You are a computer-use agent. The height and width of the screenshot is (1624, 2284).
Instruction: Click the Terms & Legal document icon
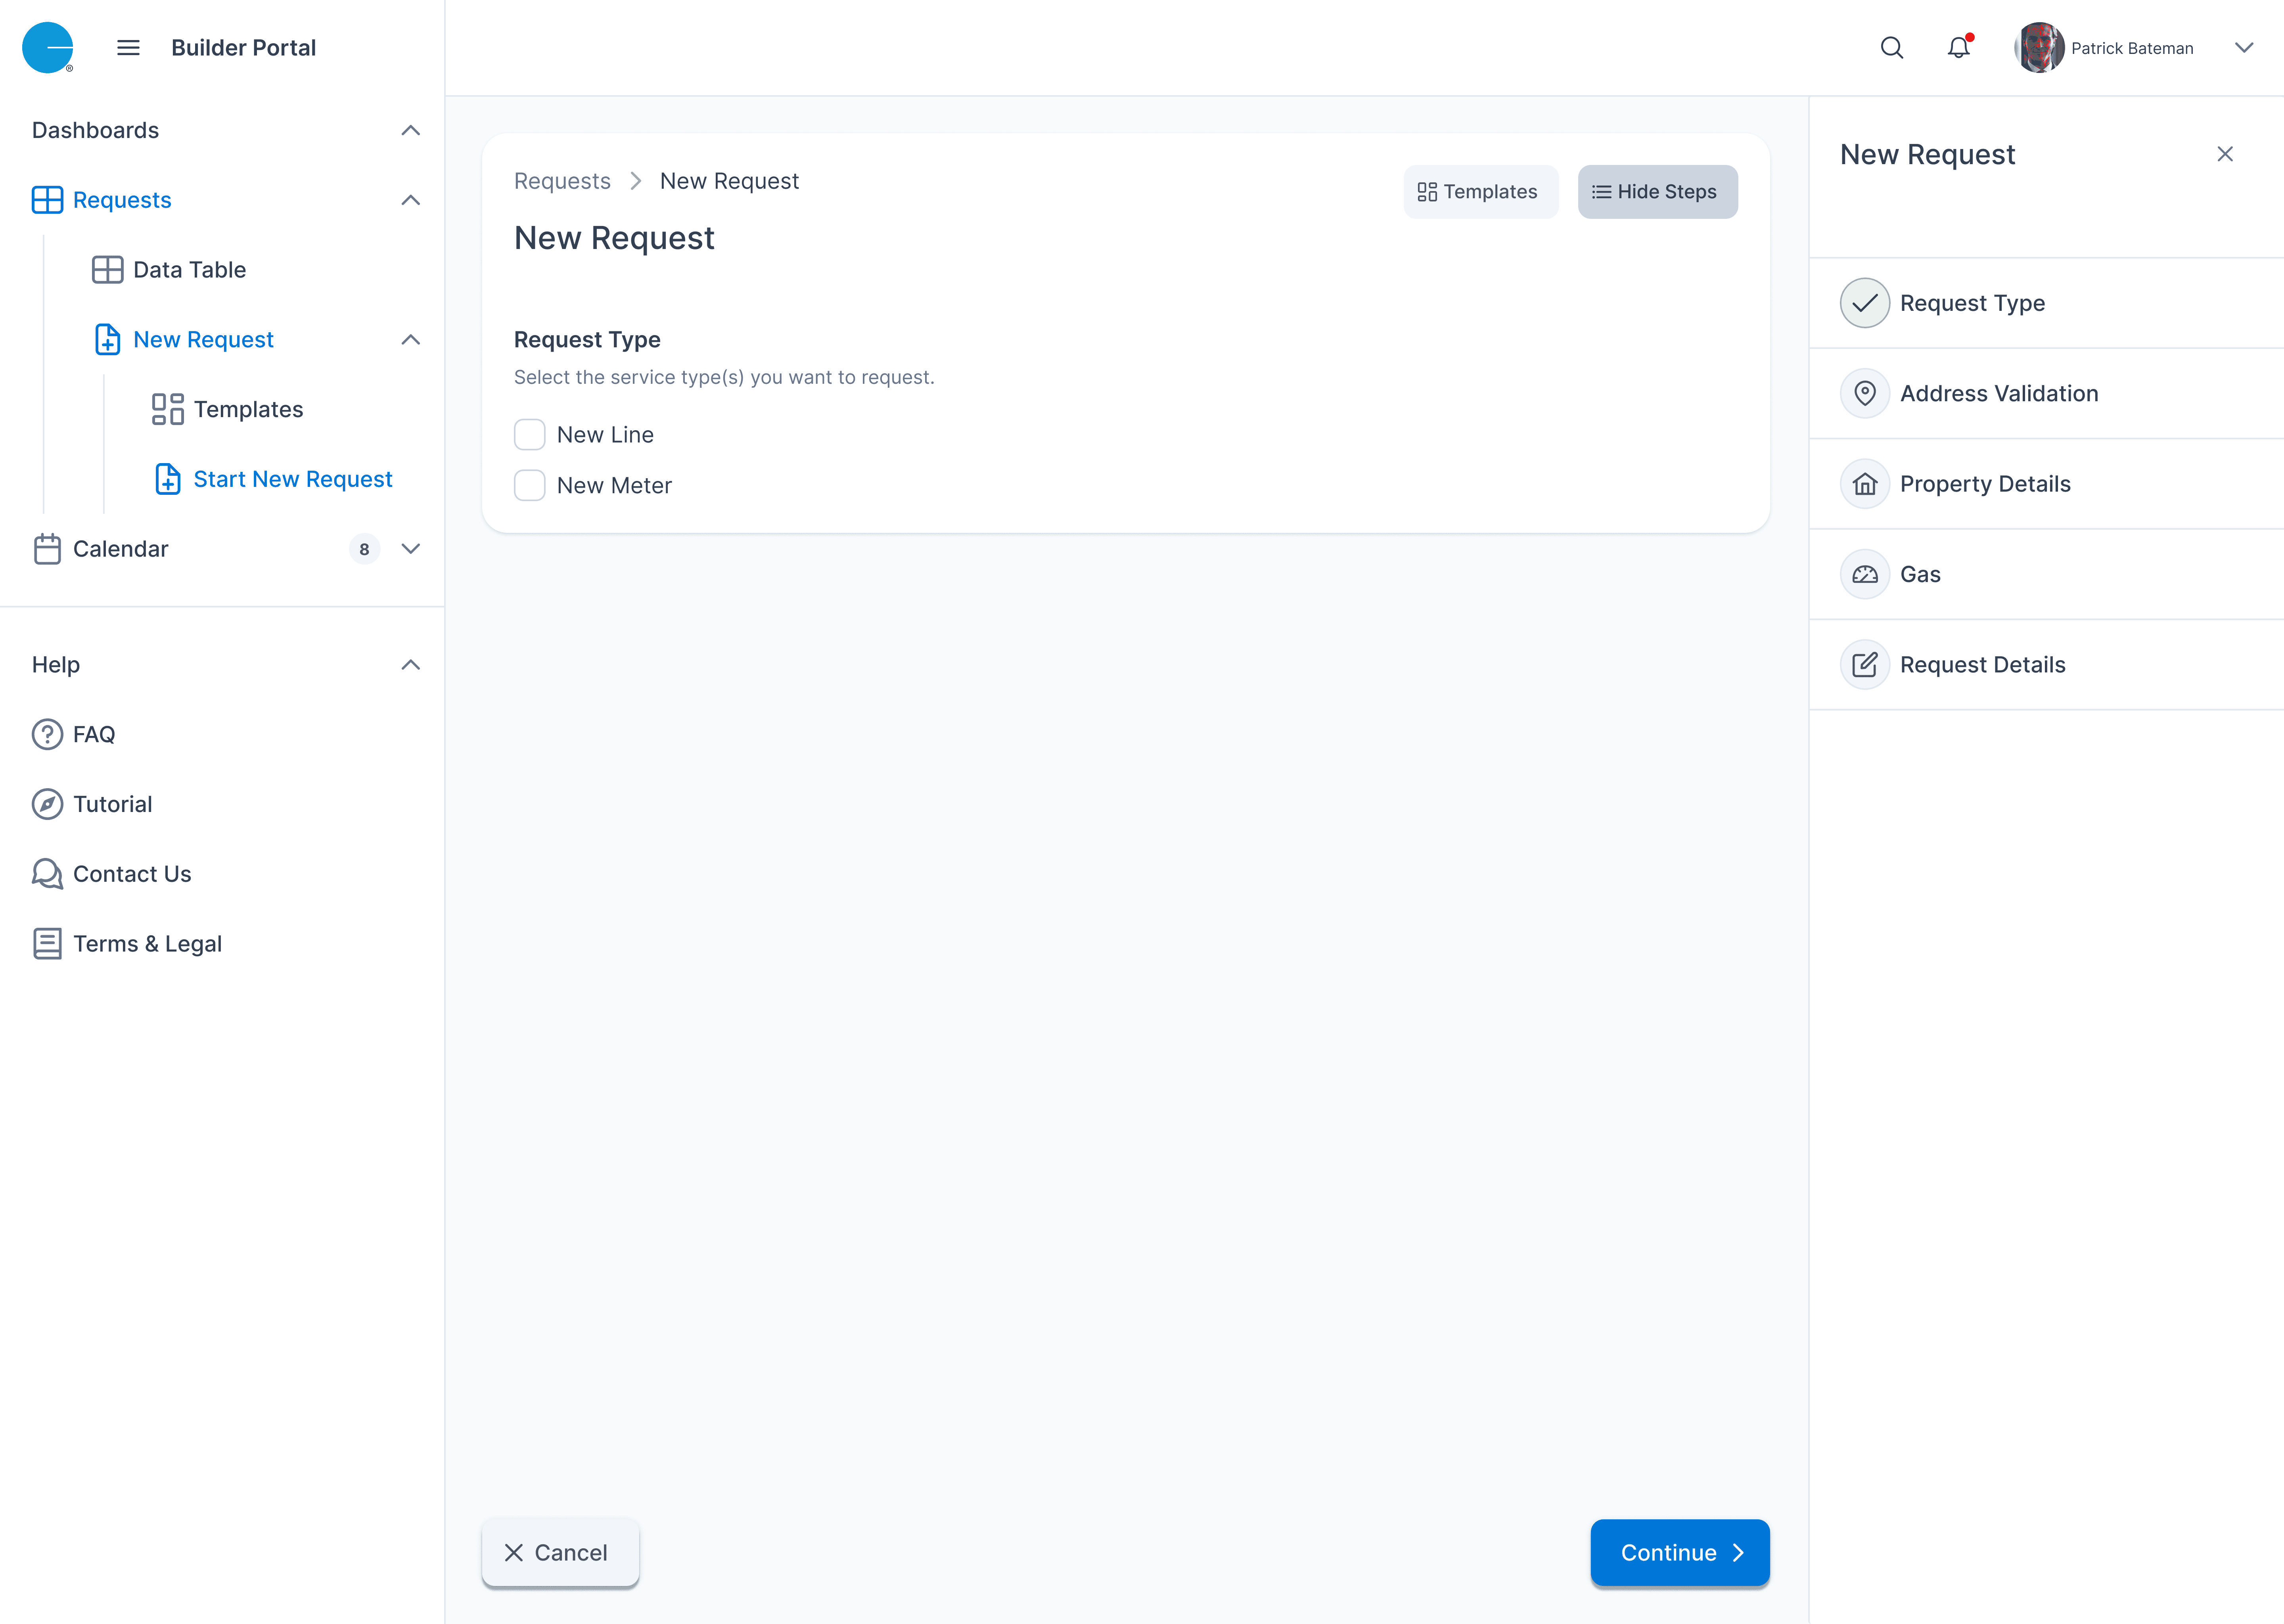[x=47, y=943]
